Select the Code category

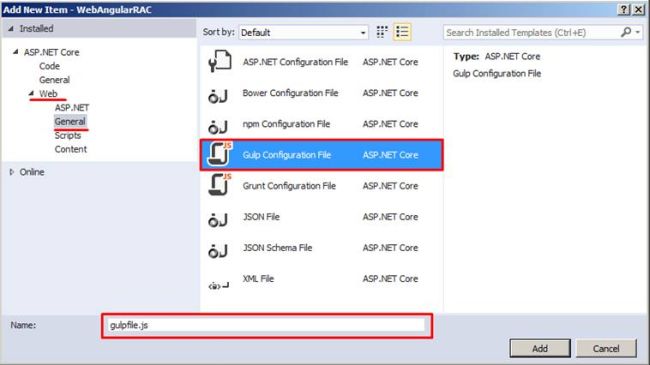(x=49, y=66)
